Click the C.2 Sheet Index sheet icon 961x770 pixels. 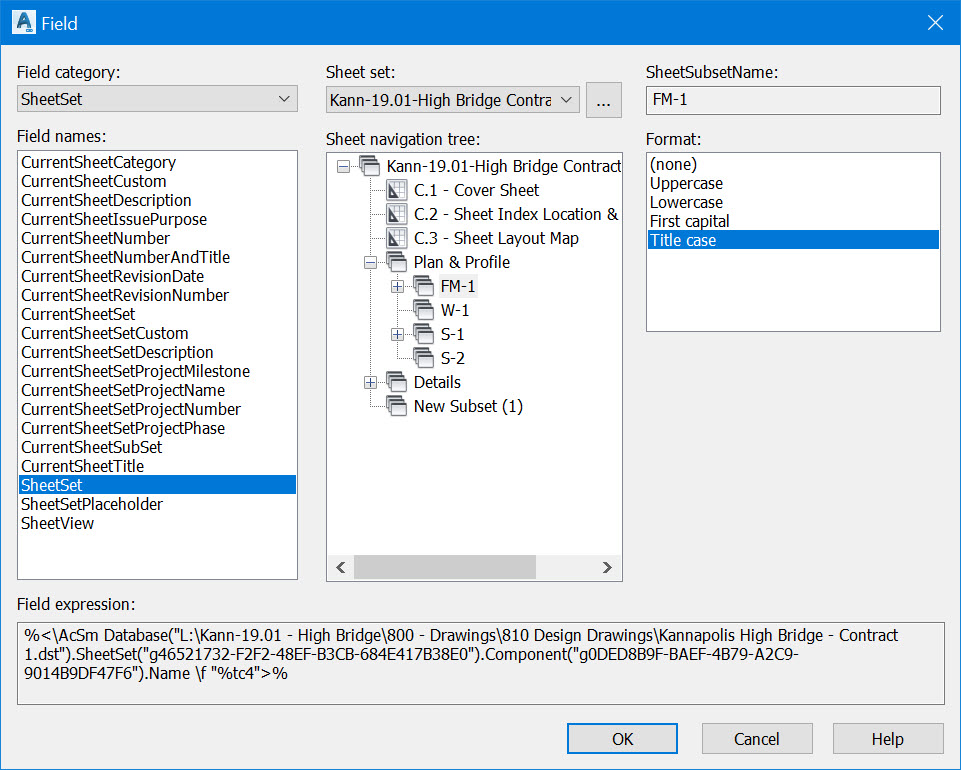[397, 214]
